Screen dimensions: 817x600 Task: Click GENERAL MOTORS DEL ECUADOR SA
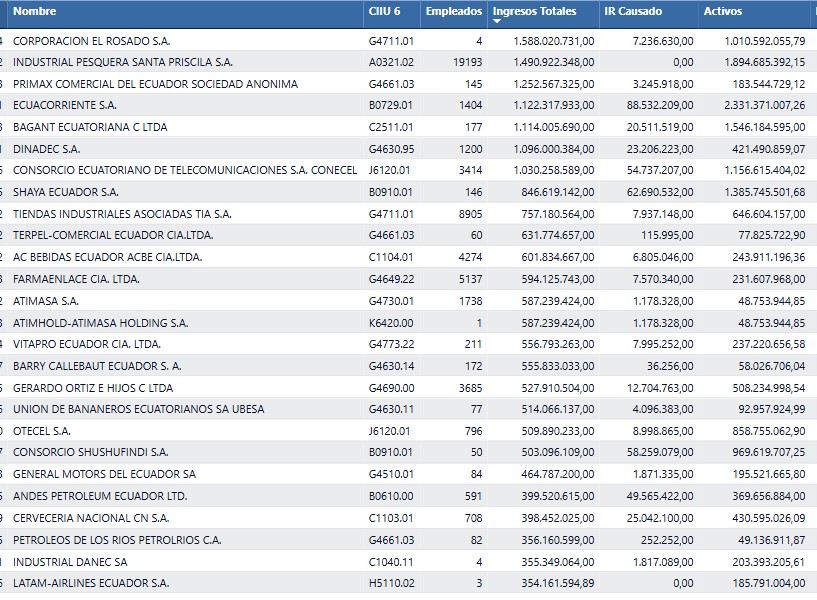104,474
